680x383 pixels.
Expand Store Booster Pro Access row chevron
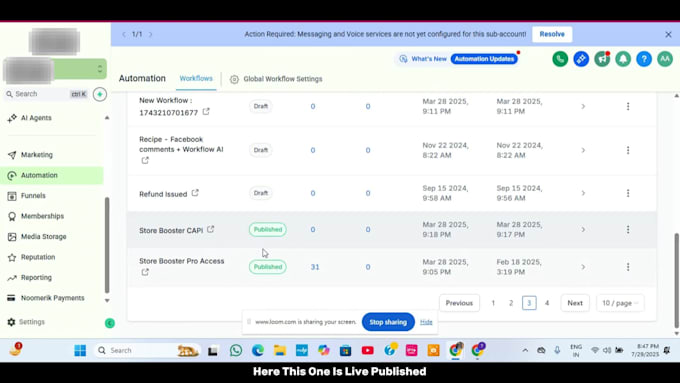[x=583, y=267]
